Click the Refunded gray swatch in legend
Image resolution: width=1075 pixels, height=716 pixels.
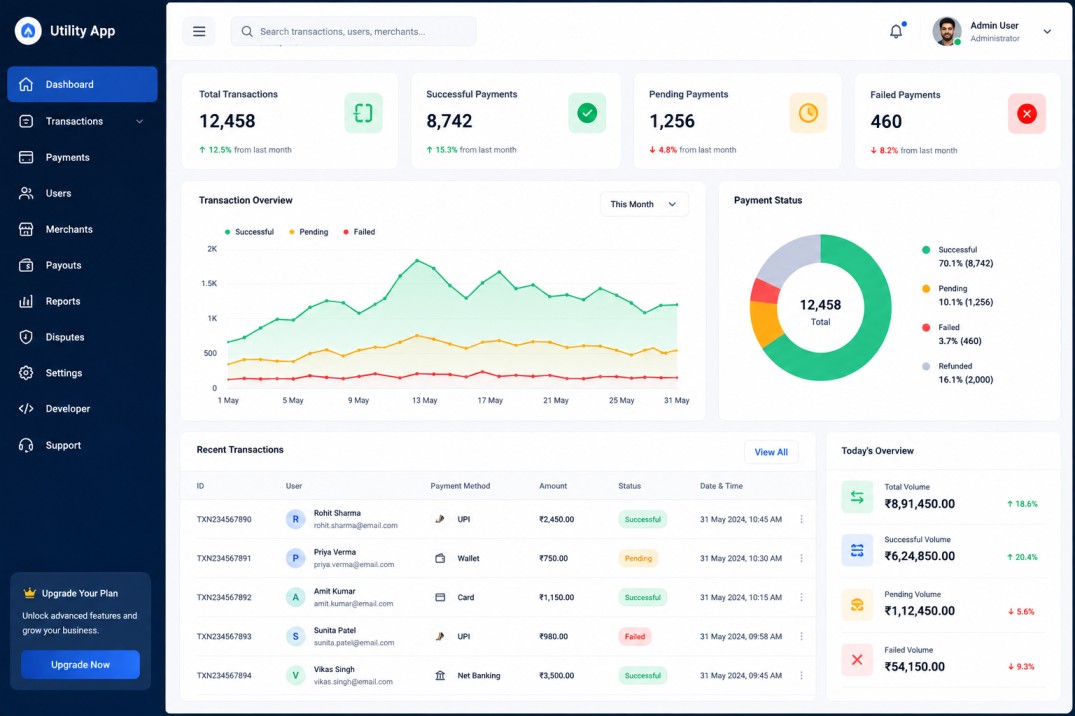(926, 366)
